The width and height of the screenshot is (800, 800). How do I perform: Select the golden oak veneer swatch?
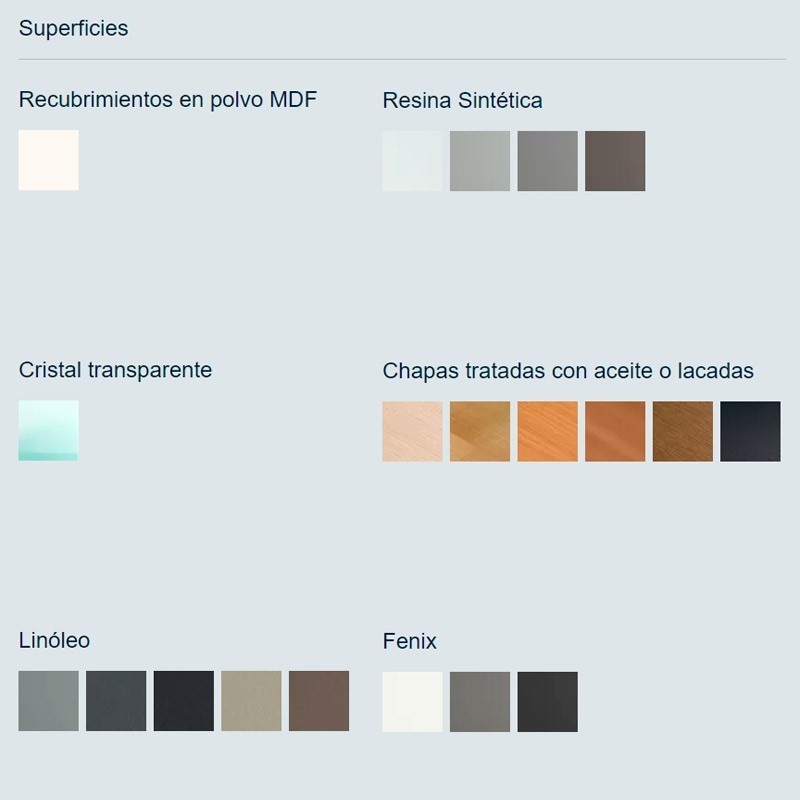pyautogui.click(x=480, y=431)
